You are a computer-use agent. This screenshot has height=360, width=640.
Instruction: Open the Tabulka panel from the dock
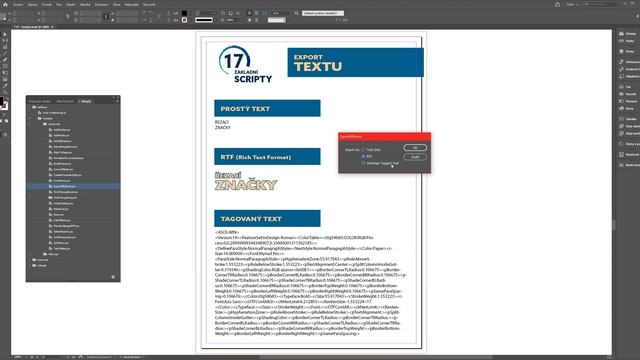point(627,119)
